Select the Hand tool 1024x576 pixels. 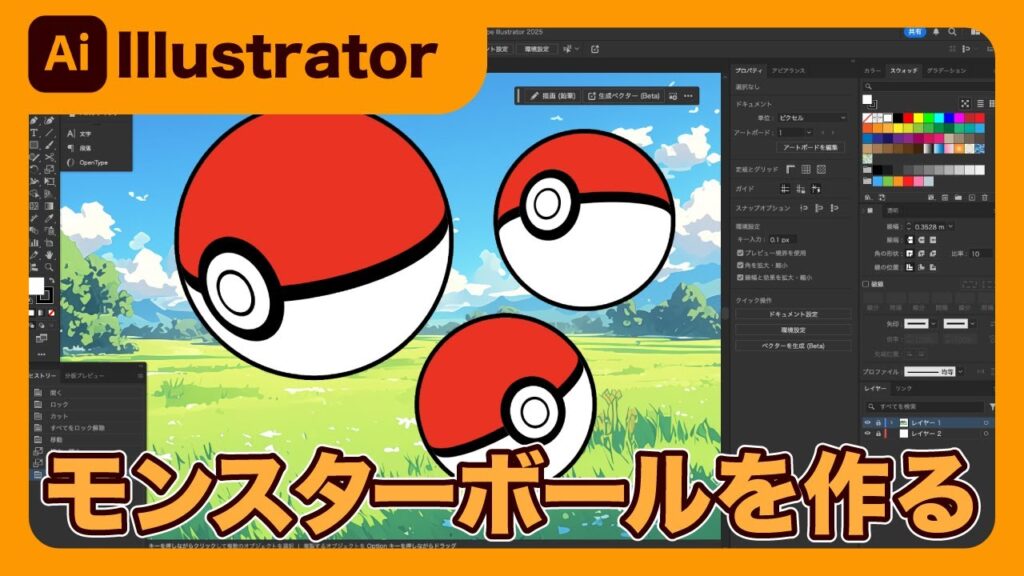point(49,255)
